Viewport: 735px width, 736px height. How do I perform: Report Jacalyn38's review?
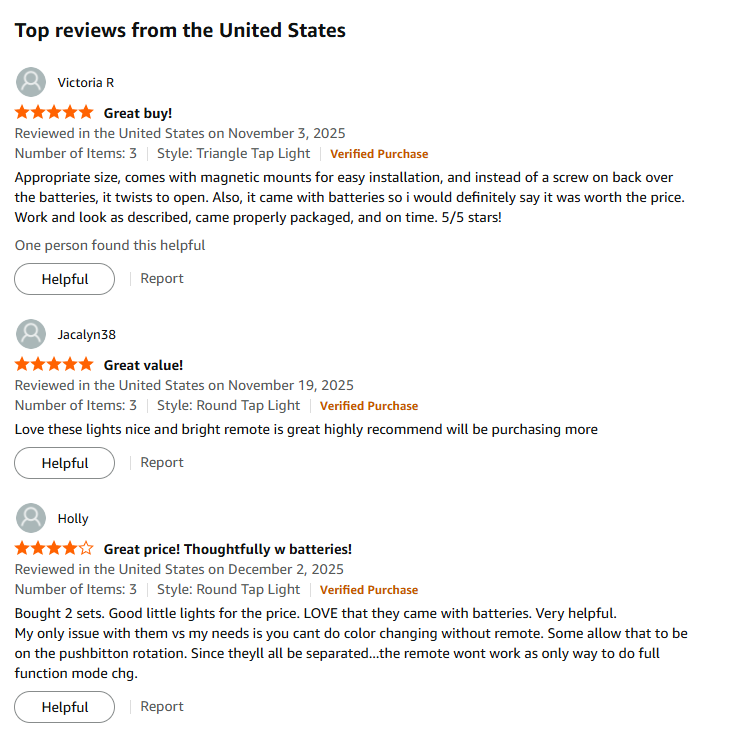click(x=162, y=462)
